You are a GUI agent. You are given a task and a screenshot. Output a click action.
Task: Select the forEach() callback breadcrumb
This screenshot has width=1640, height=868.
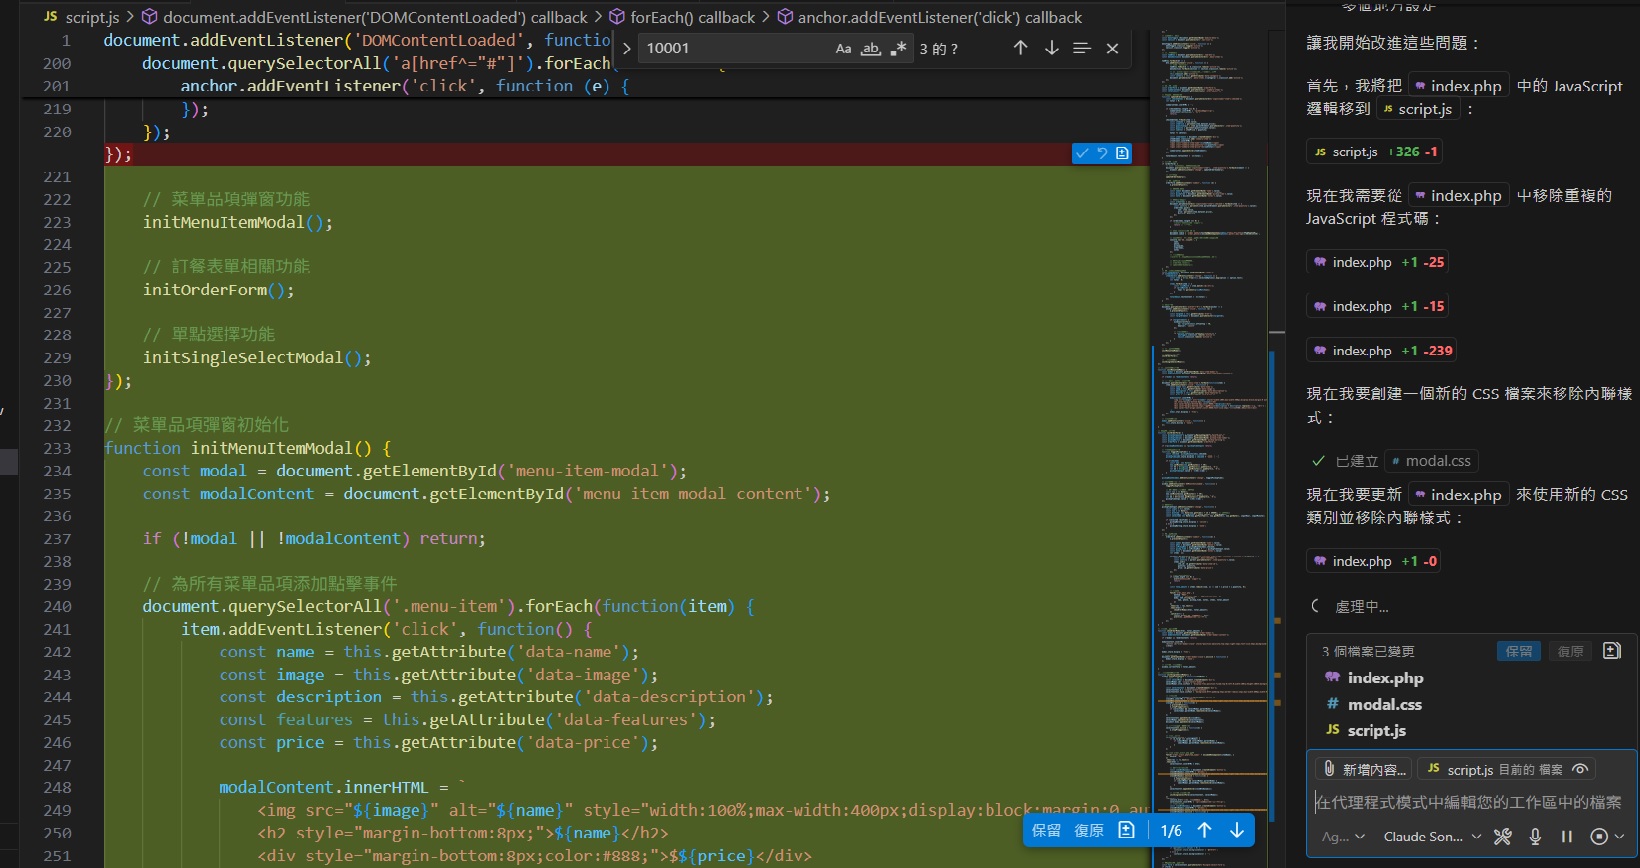click(691, 17)
